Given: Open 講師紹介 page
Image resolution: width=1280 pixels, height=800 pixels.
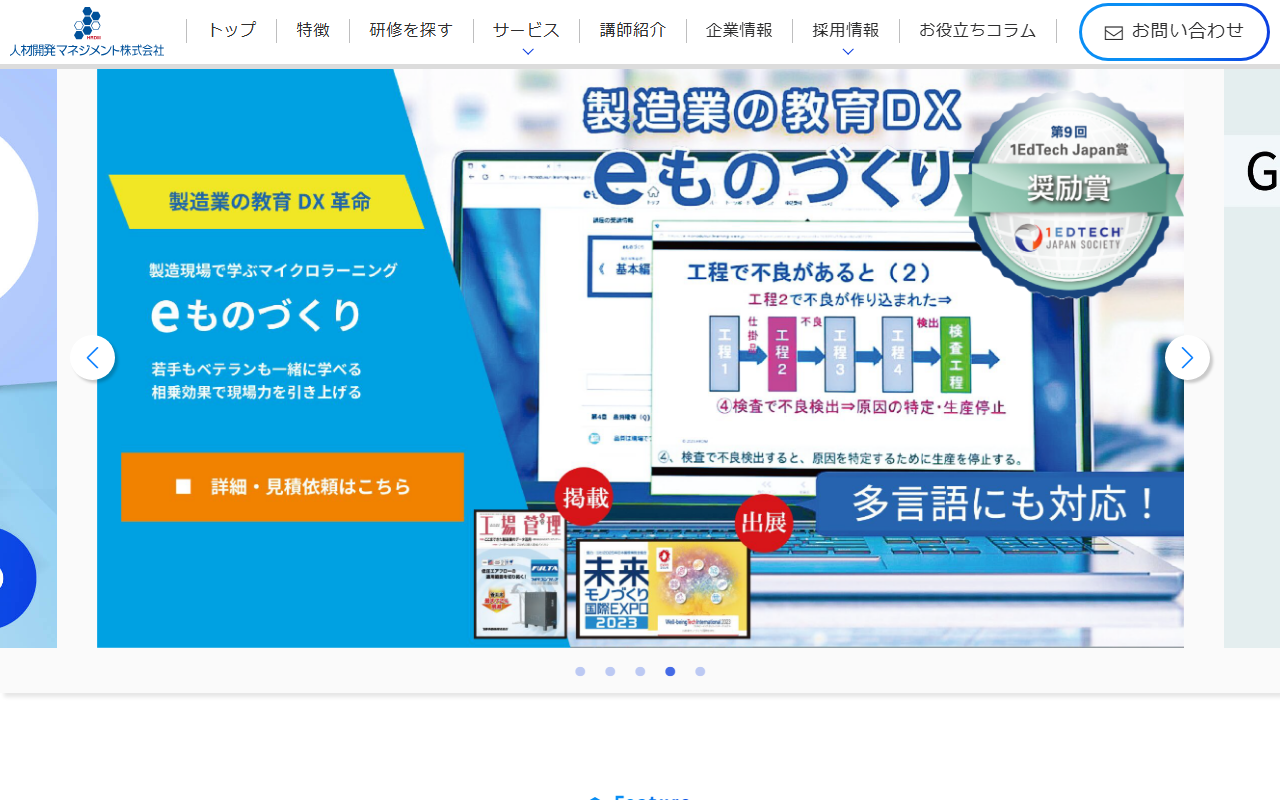Looking at the screenshot, I should point(633,30).
